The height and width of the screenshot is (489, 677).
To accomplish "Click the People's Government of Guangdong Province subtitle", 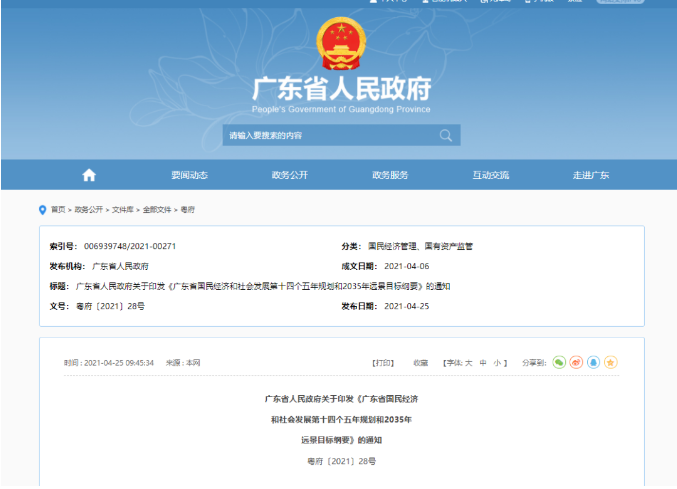I will (341, 109).
